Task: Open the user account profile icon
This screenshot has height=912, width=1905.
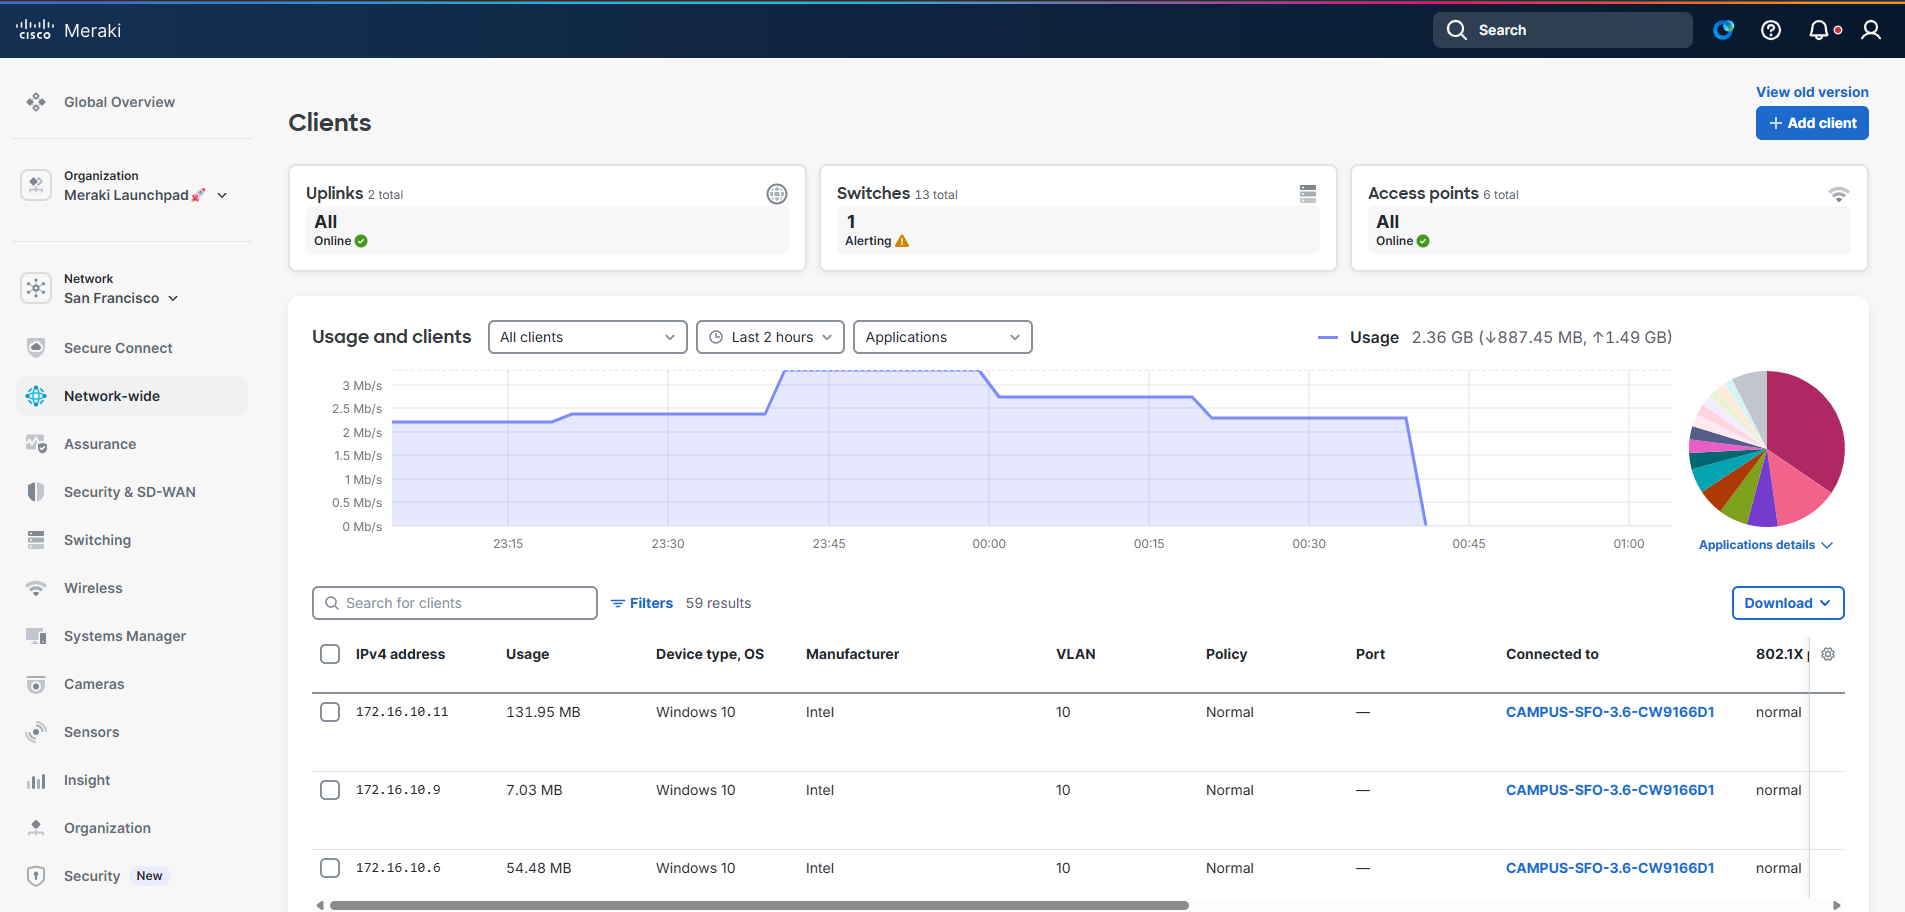Action: [1870, 30]
